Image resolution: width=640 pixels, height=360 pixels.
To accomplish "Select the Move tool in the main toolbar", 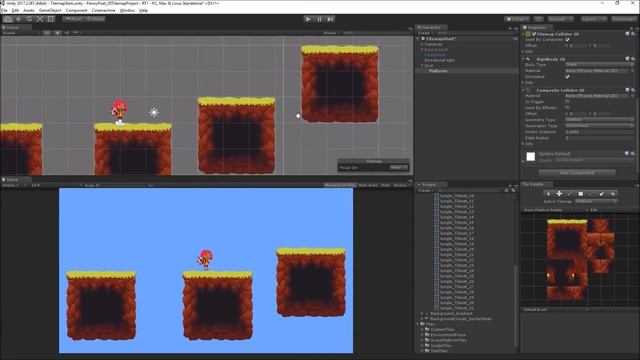I will 18,19.
